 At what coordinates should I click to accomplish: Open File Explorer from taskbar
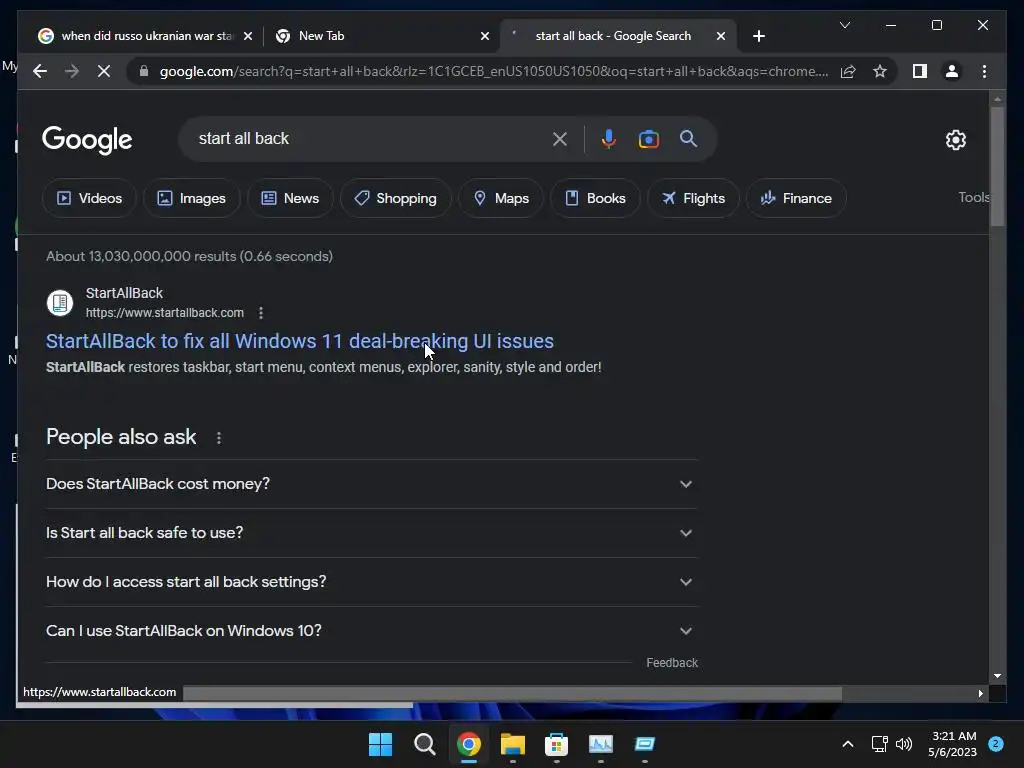(513, 744)
